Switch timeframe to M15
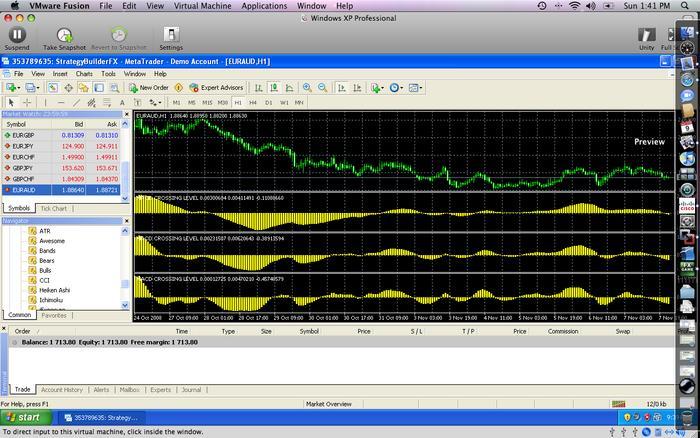This screenshot has width=700, height=438. tap(207, 103)
